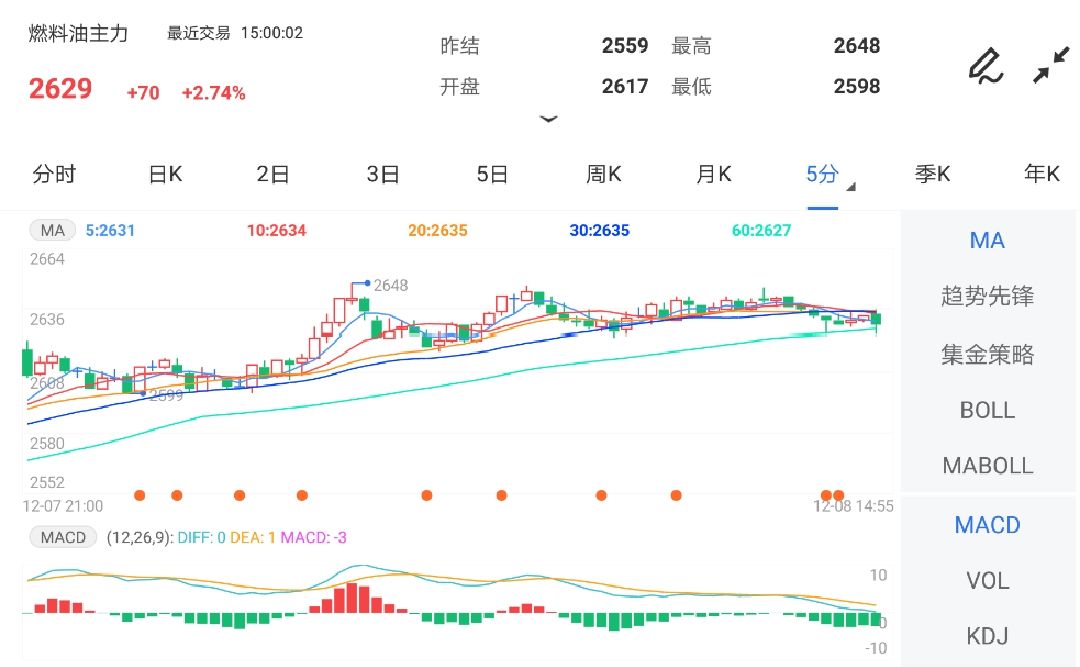
Task: Toggle the MACD sub-chart indicator
Action: coord(988,524)
